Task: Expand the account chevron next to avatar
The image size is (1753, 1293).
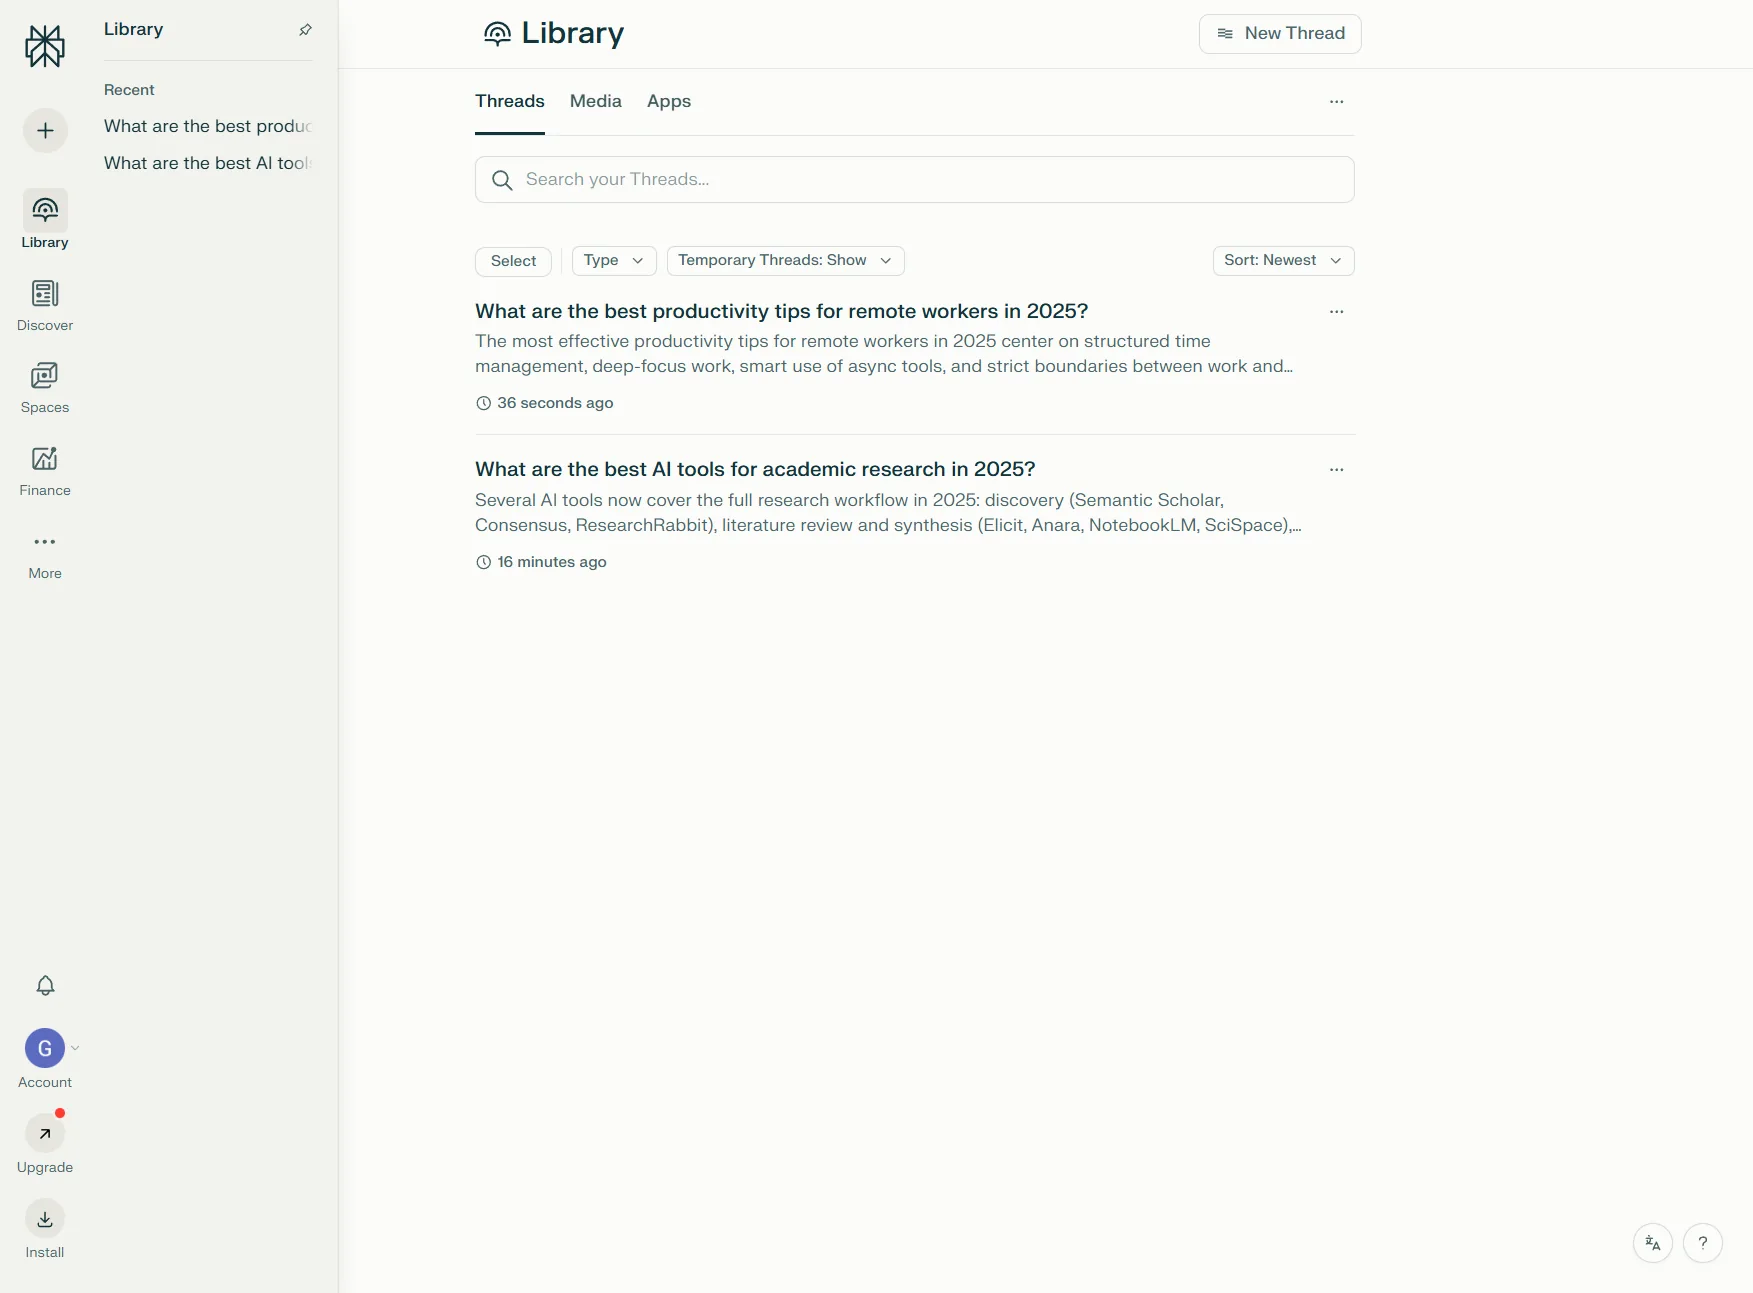Action: tap(75, 1048)
